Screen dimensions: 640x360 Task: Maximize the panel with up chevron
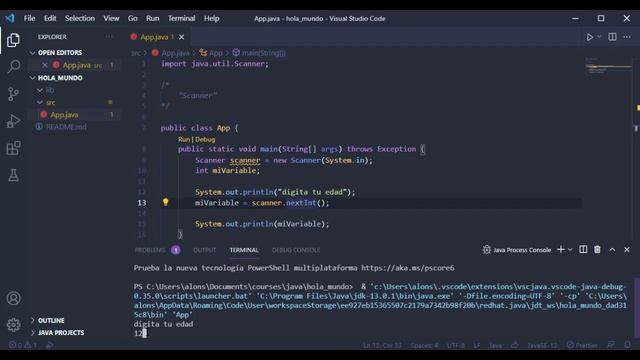point(612,249)
